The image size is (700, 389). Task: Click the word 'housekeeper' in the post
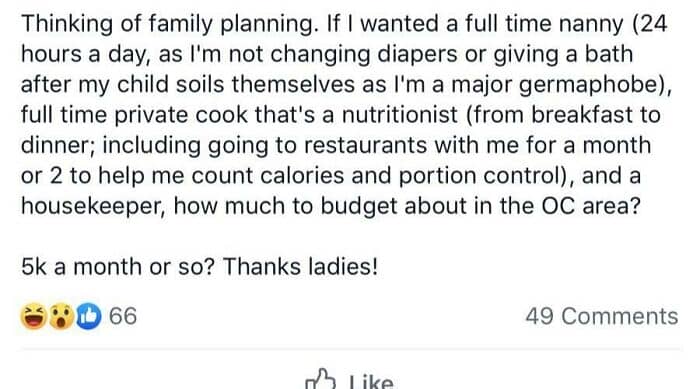click(93, 206)
